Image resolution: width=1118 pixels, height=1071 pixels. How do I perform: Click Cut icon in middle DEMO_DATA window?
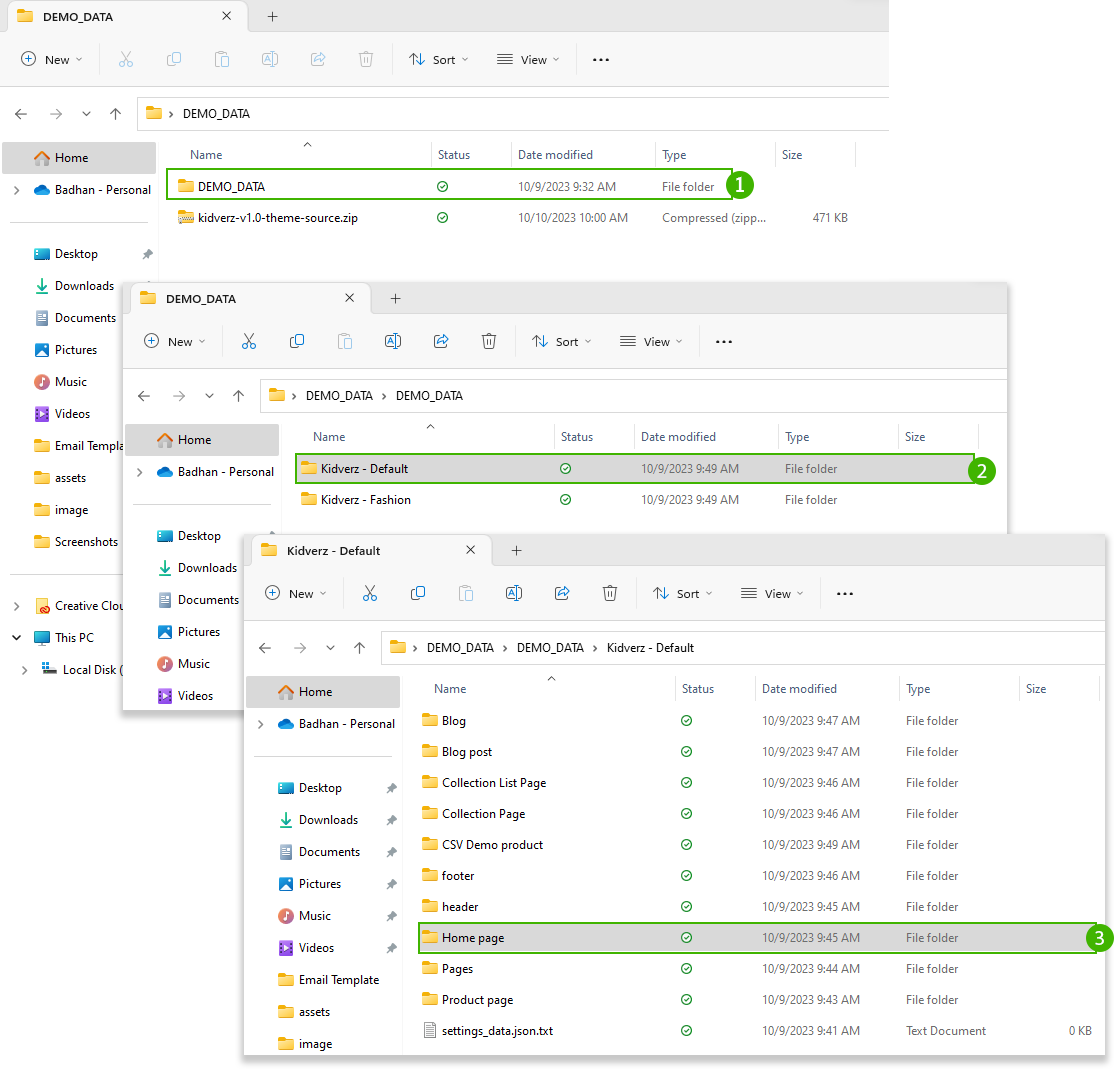[x=248, y=342]
